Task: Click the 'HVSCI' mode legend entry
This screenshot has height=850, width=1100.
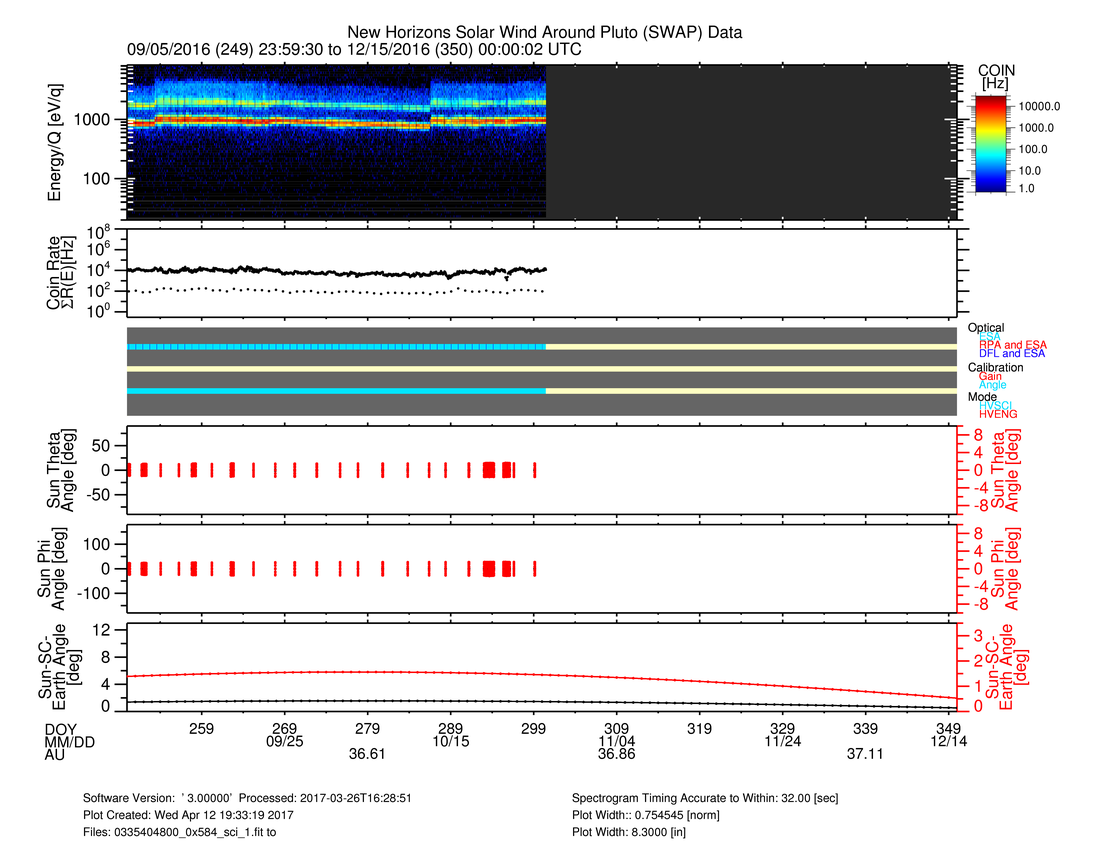Action: [x=995, y=405]
